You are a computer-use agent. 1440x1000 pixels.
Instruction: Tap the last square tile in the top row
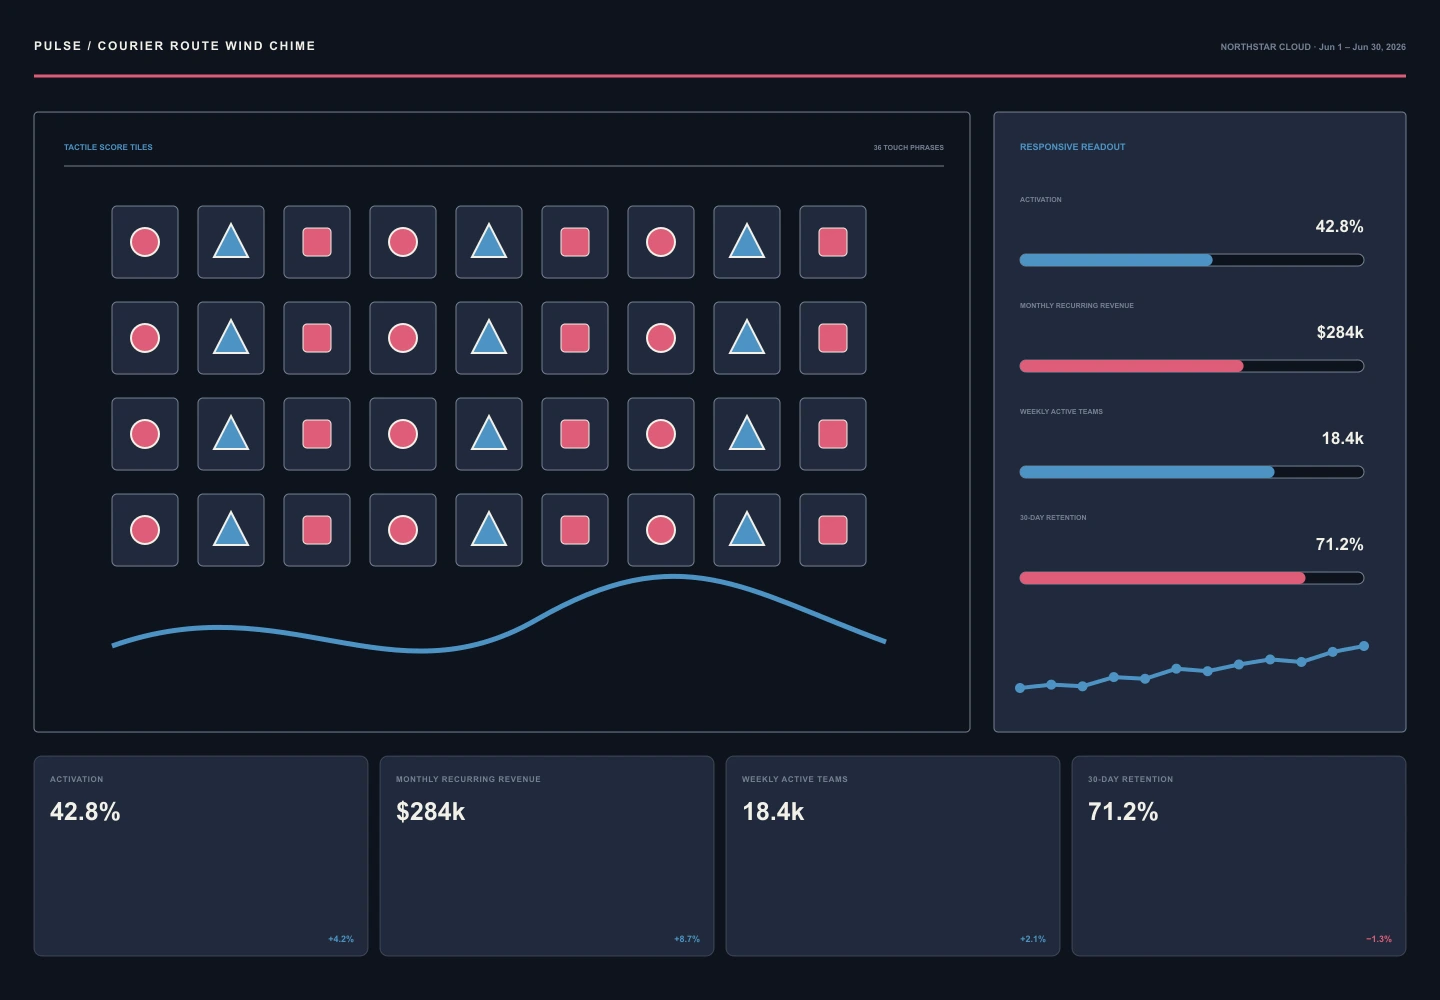tap(833, 242)
